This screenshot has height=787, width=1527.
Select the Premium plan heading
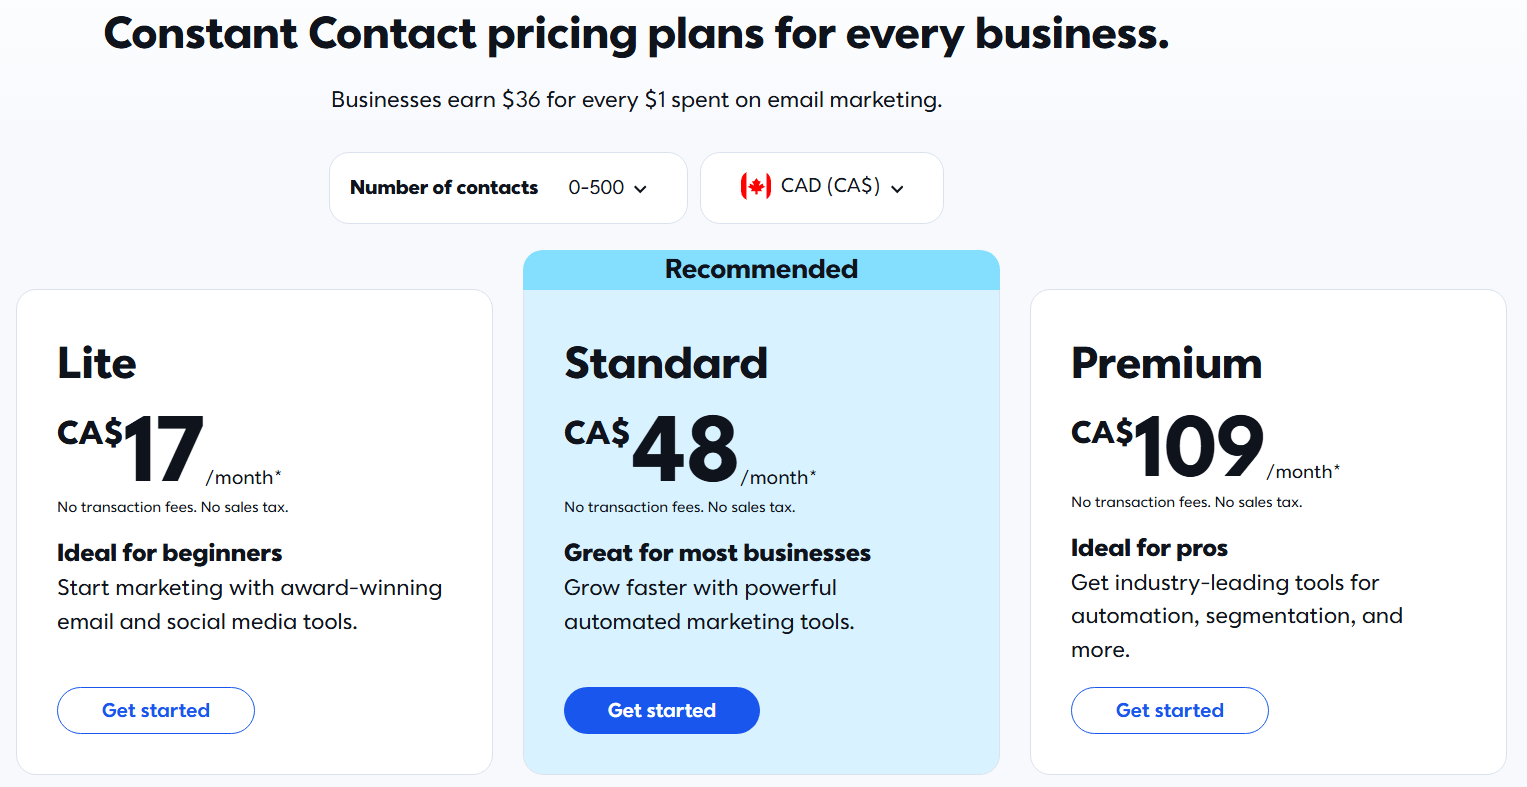(1166, 363)
